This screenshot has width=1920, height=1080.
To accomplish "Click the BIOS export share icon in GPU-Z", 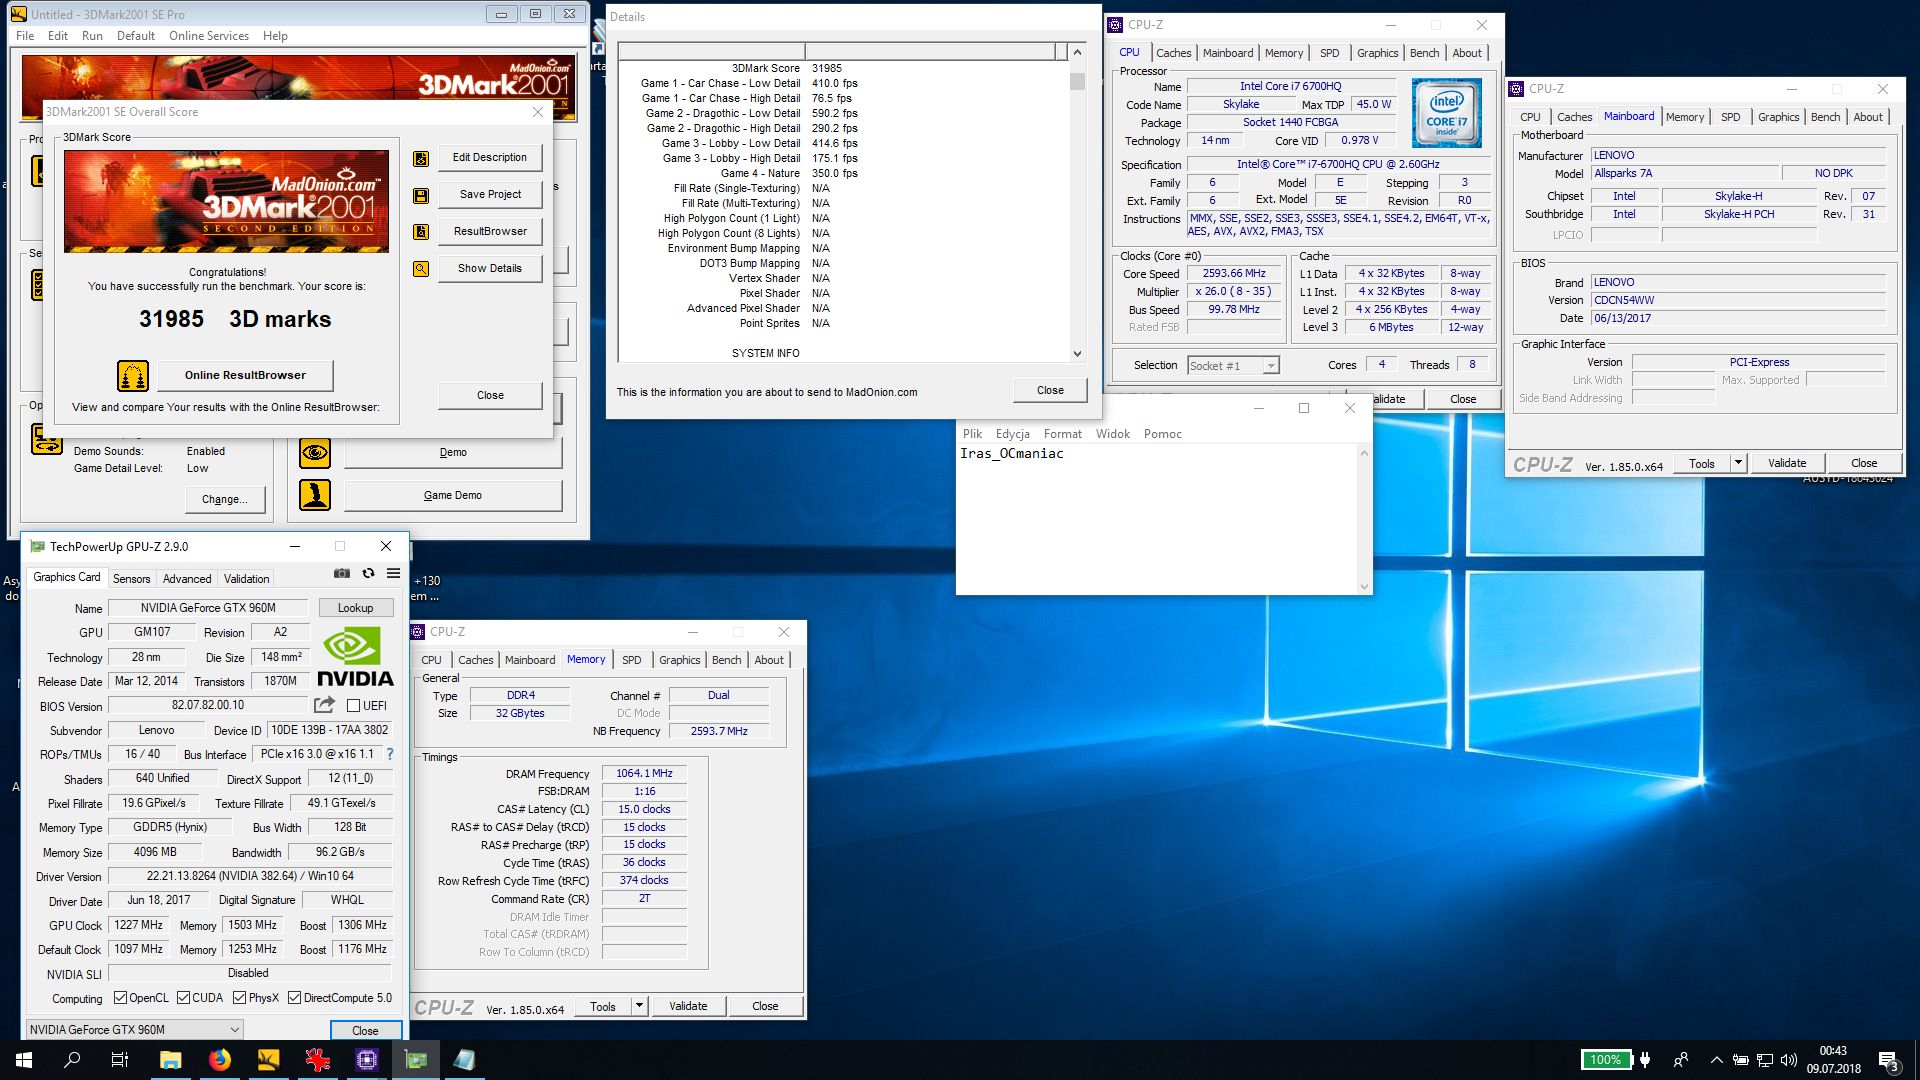I will click(x=324, y=705).
